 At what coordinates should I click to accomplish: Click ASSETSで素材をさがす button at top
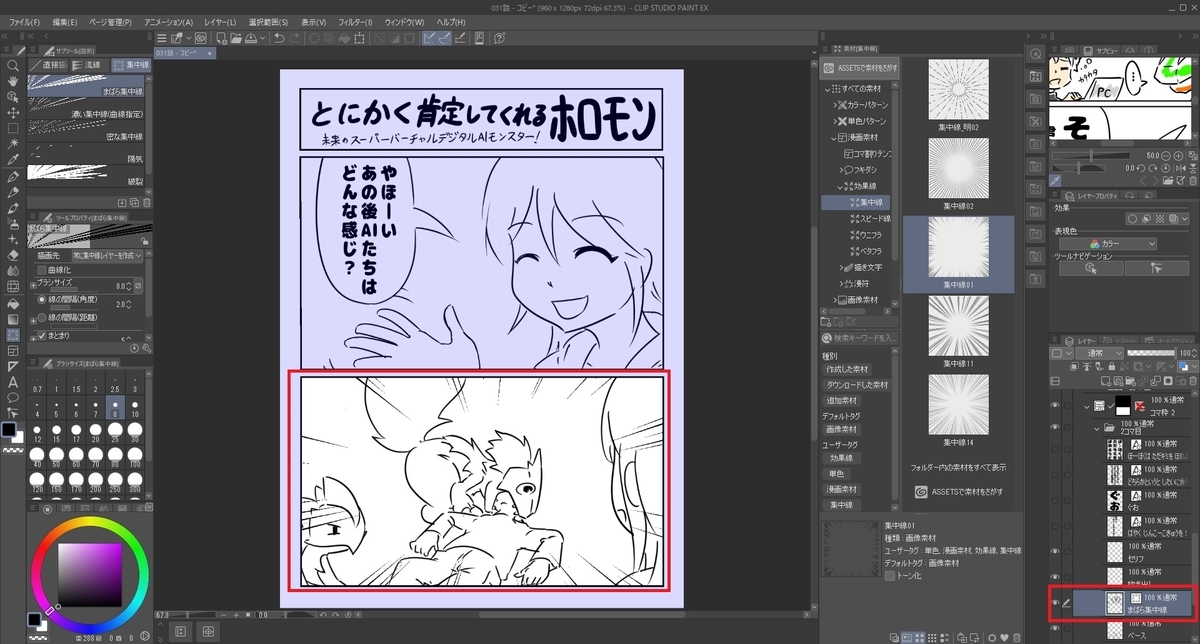coord(860,68)
